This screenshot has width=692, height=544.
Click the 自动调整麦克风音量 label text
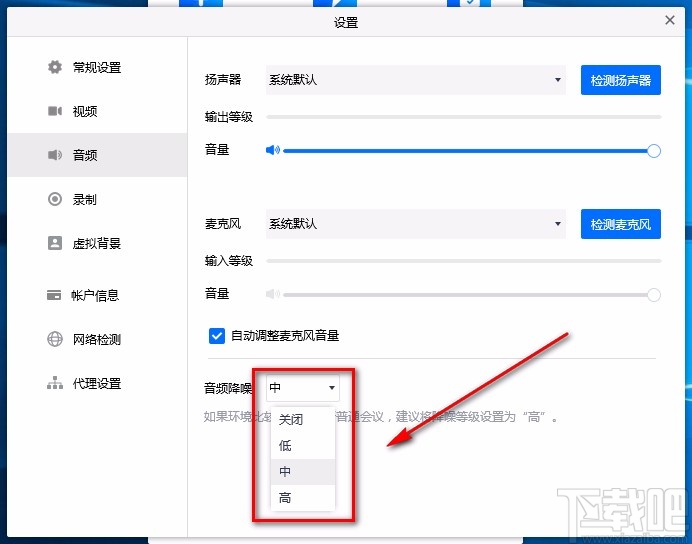[x=285, y=336]
